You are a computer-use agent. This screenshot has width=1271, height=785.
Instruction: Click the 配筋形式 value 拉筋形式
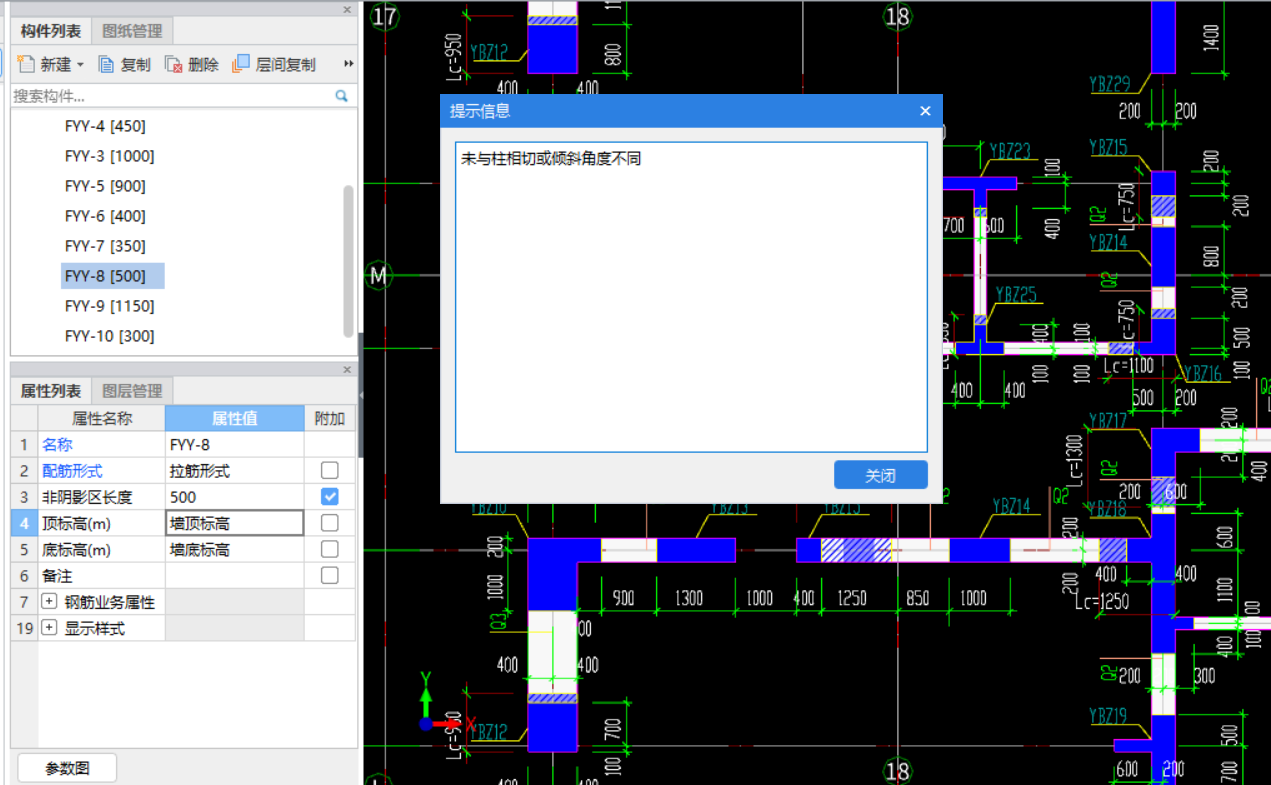click(234, 470)
